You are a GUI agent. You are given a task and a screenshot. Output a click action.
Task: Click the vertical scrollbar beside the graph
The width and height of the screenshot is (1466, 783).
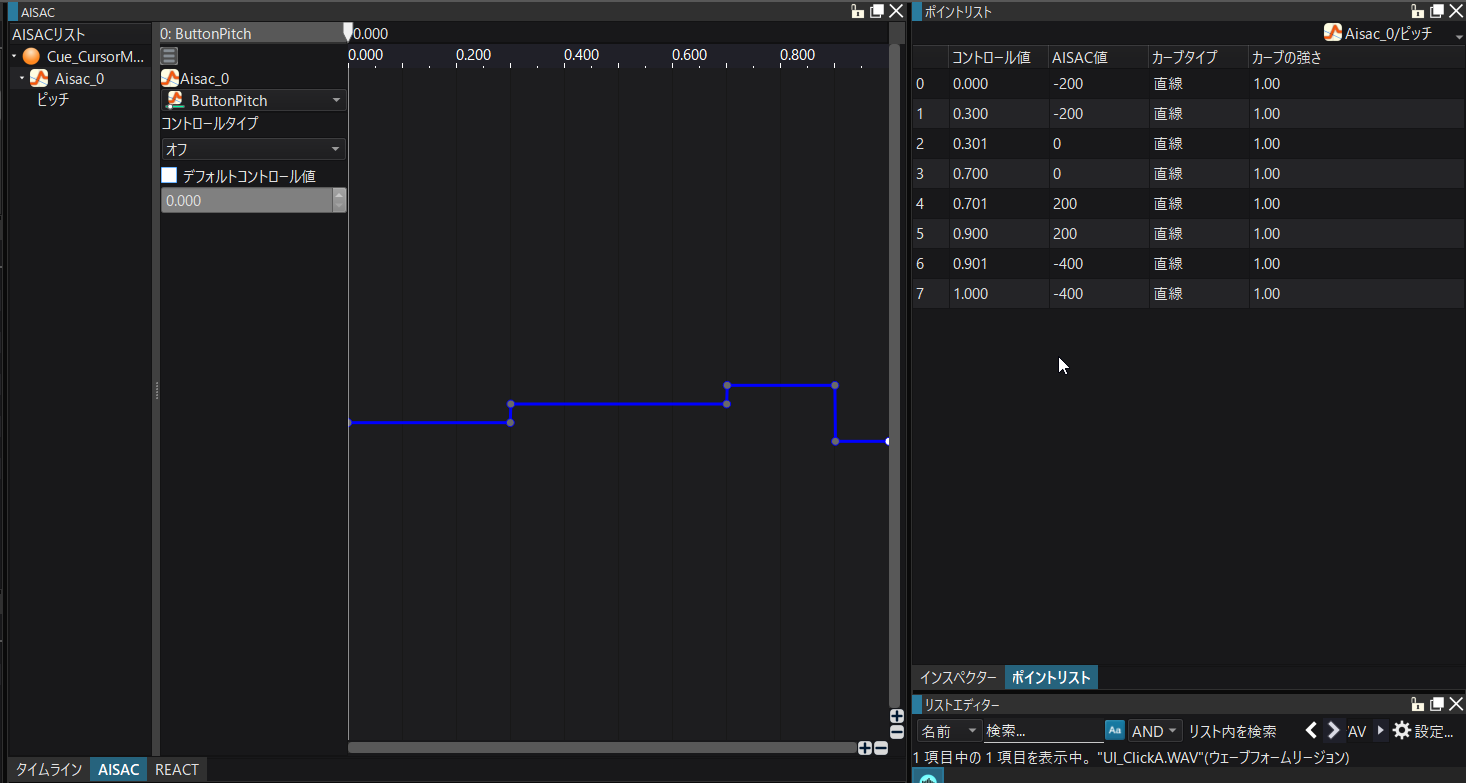point(894,375)
